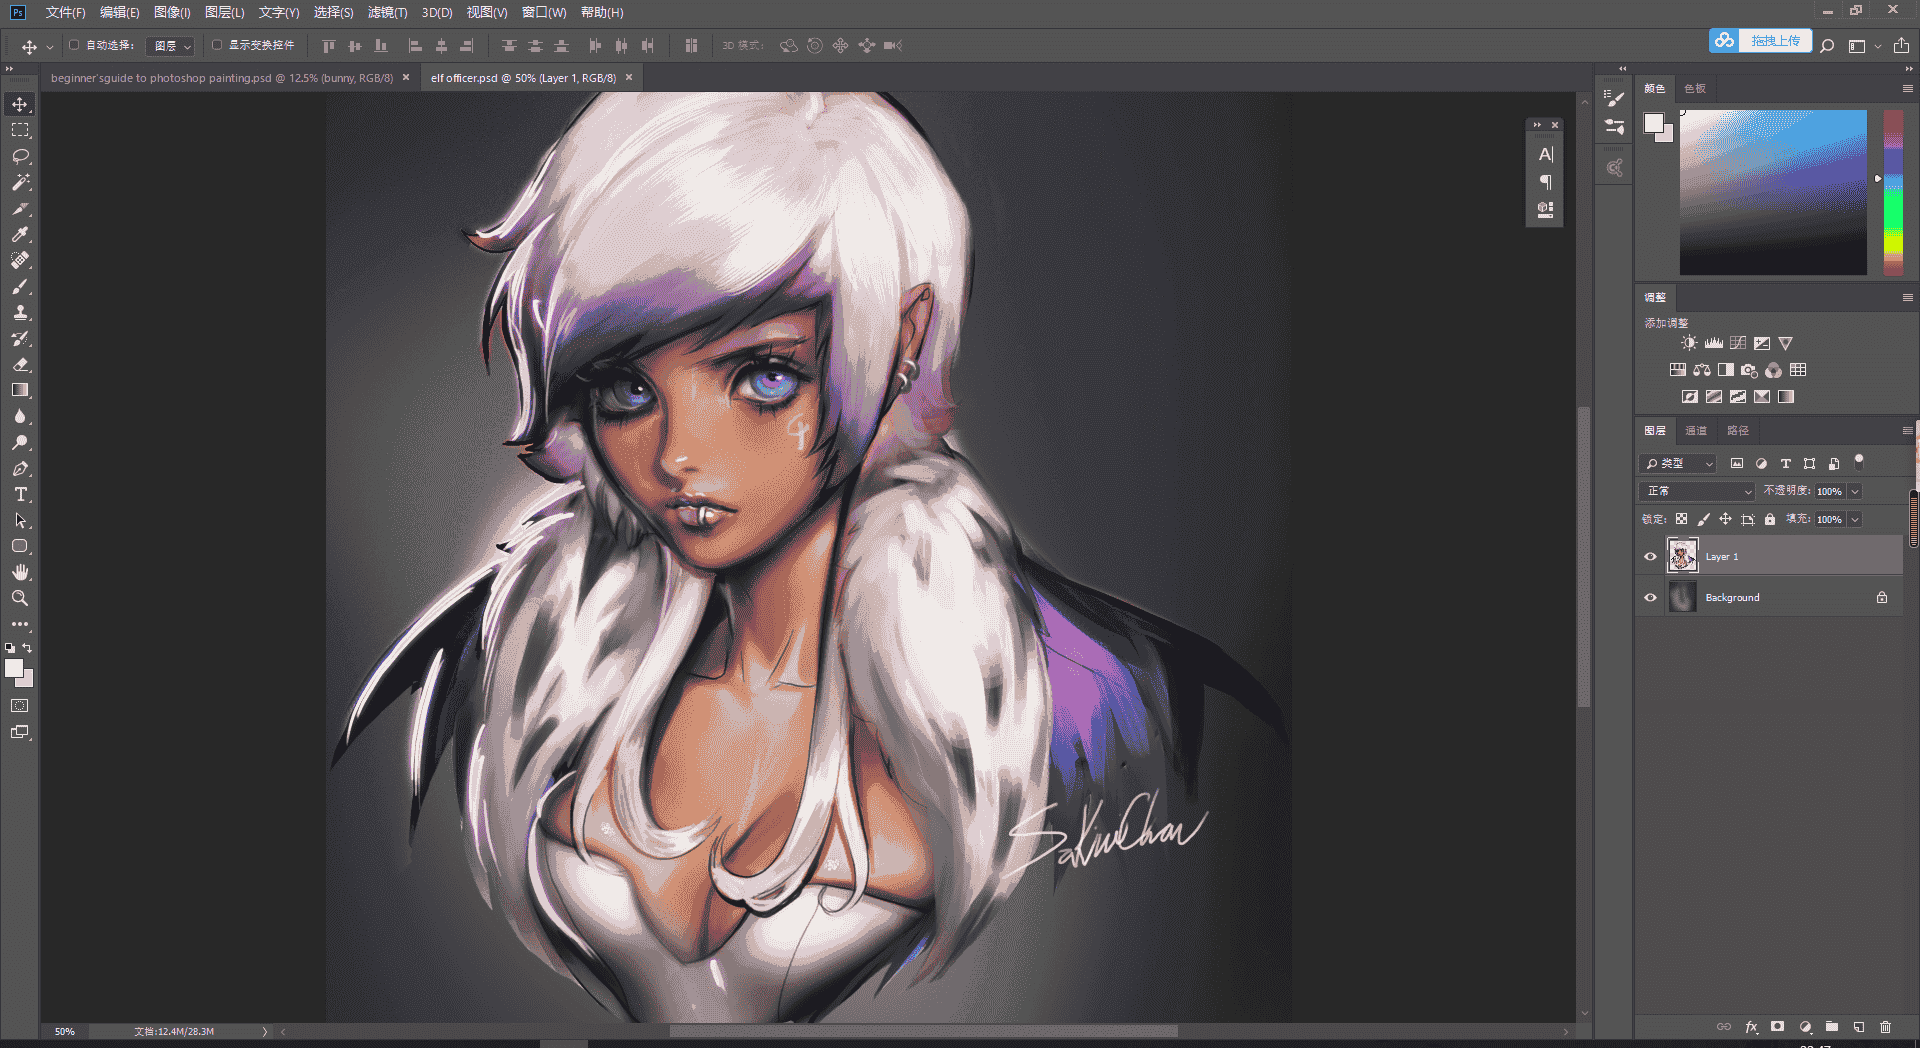Screen dimensions: 1920x1048
Task: Pick a color in the color field
Action: click(x=1773, y=192)
